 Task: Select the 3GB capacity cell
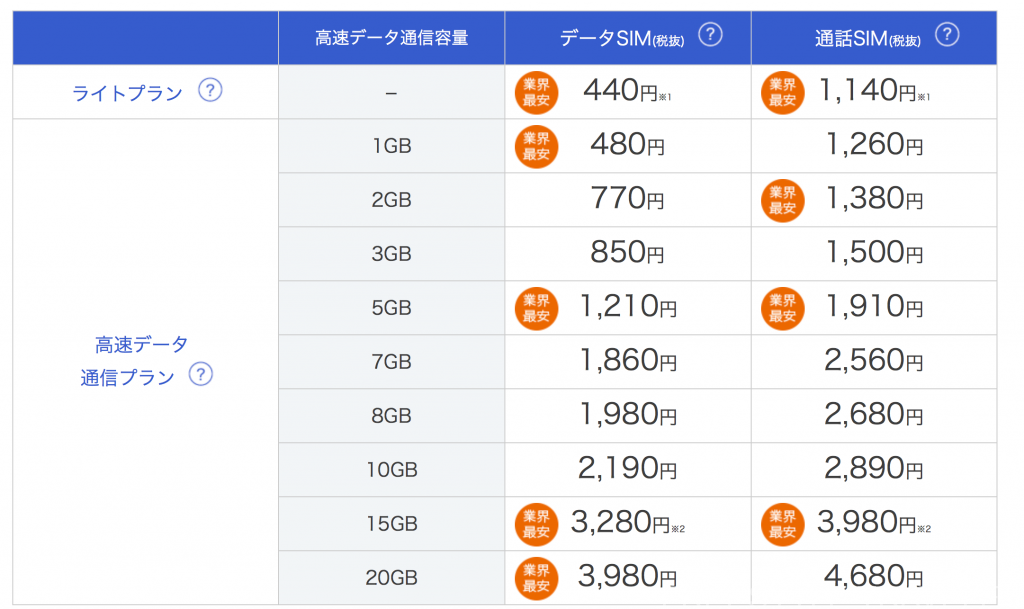391,254
